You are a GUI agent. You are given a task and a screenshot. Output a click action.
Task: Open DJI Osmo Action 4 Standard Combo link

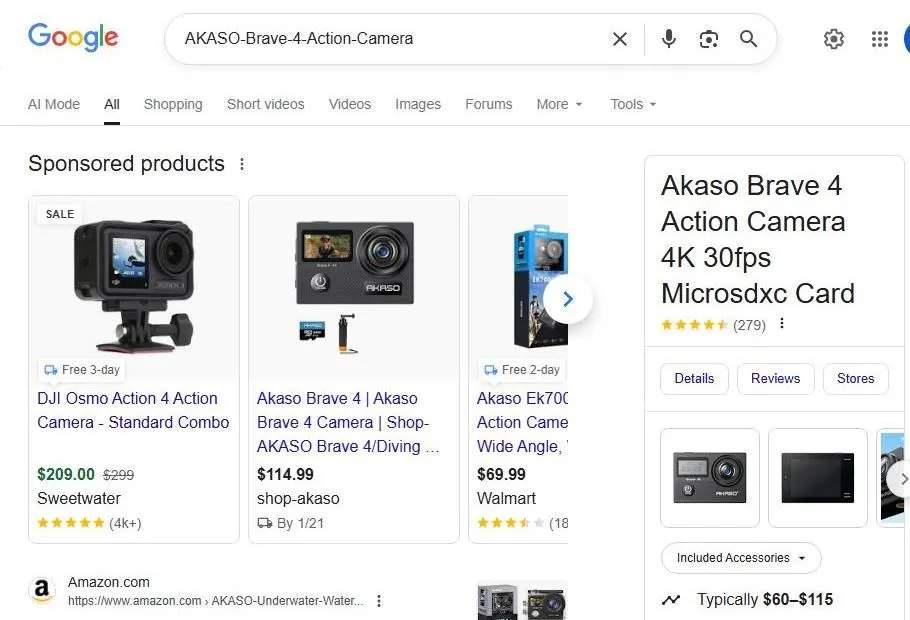coord(133,410)
